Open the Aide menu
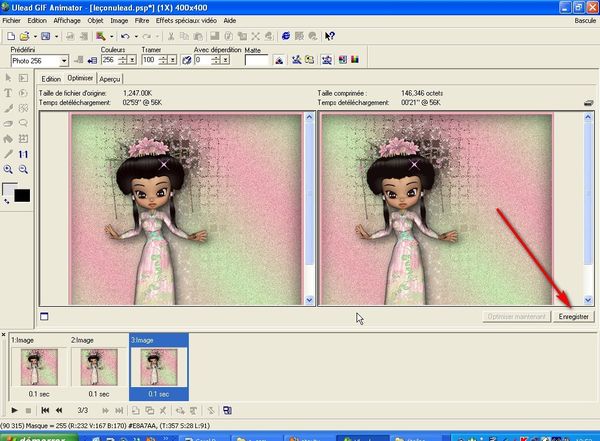Viewport: 600px width, 441px height. pos(230,21)
